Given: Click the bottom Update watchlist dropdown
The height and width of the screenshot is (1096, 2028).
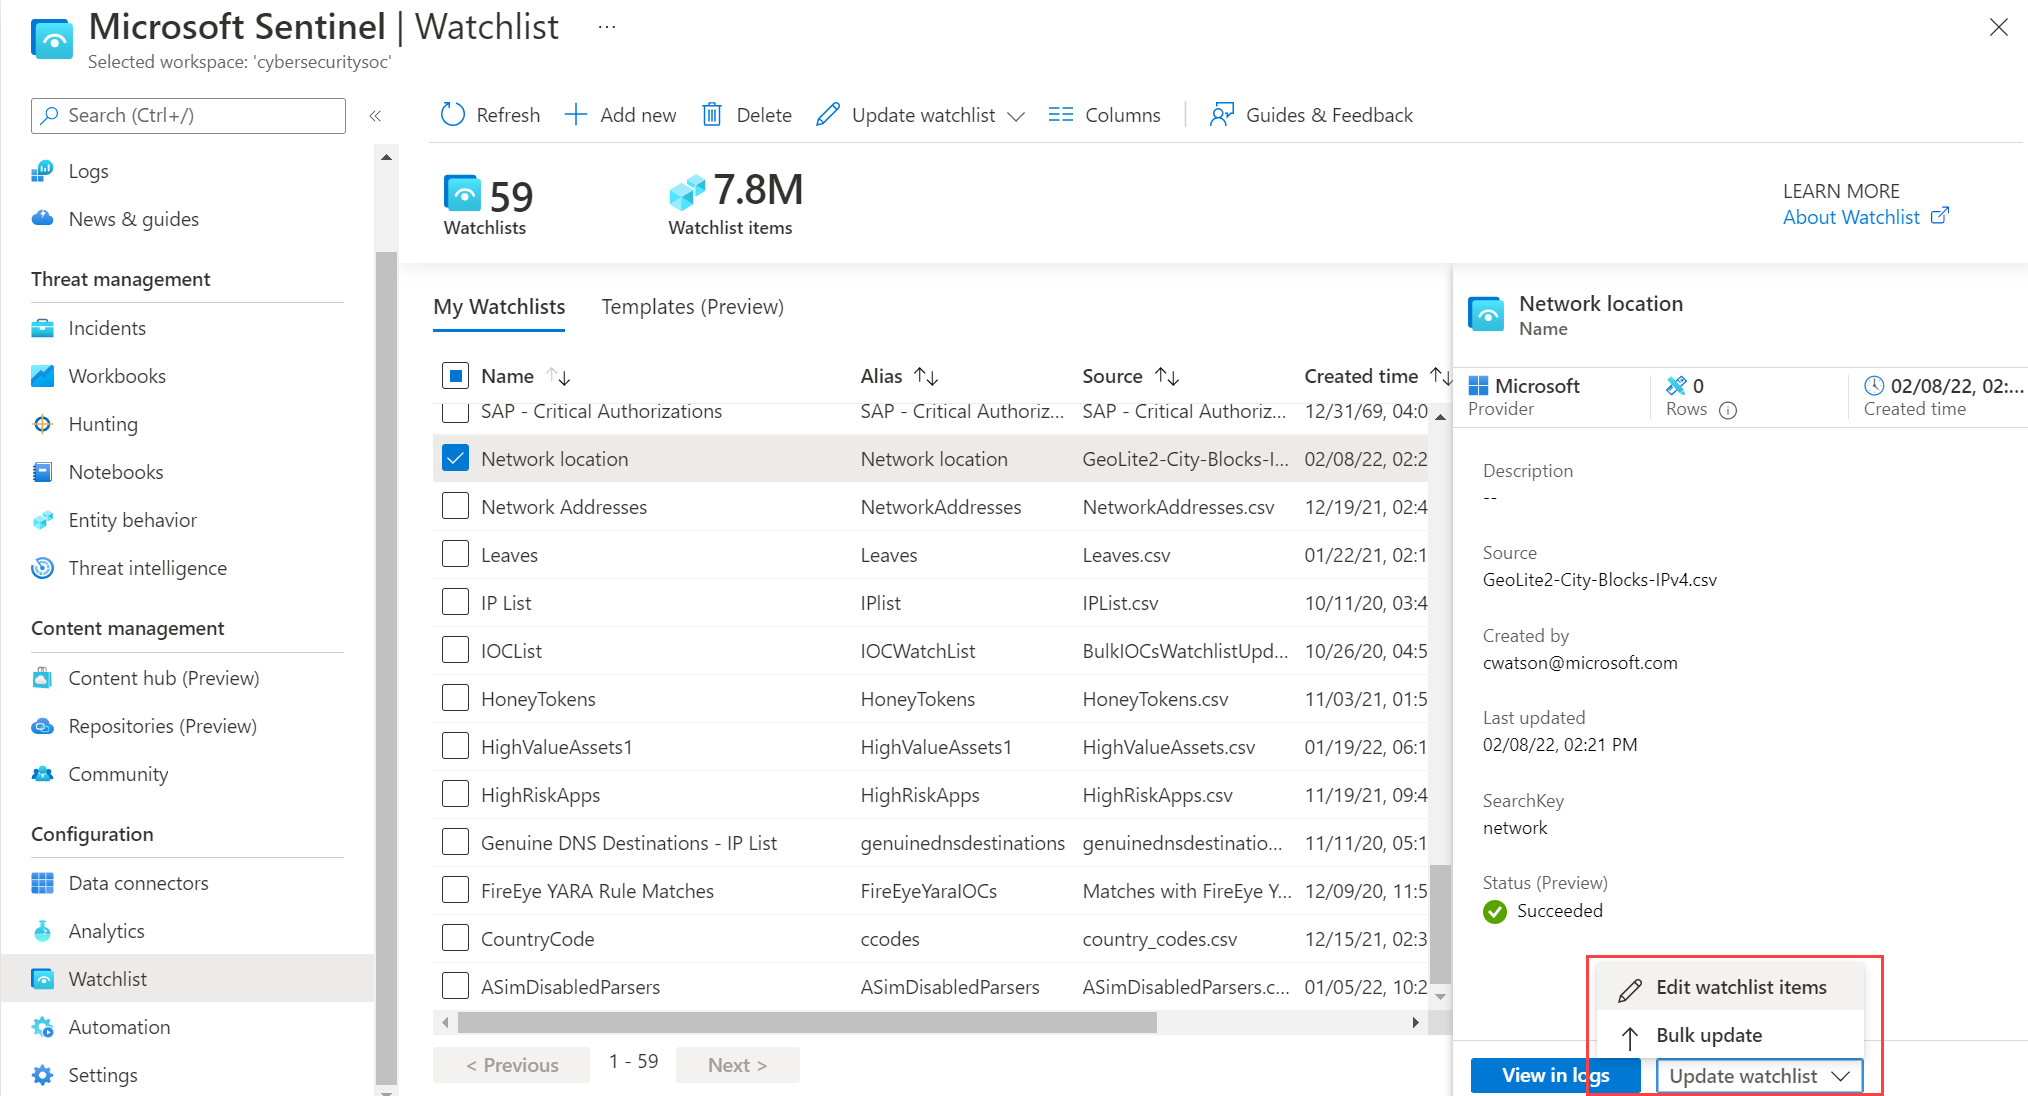Looking at the screenshot, I should click(1759, 1076).
